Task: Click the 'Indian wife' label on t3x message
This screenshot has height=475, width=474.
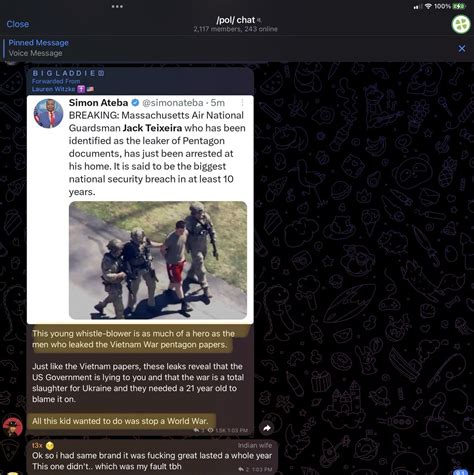Action: (255, 445)
